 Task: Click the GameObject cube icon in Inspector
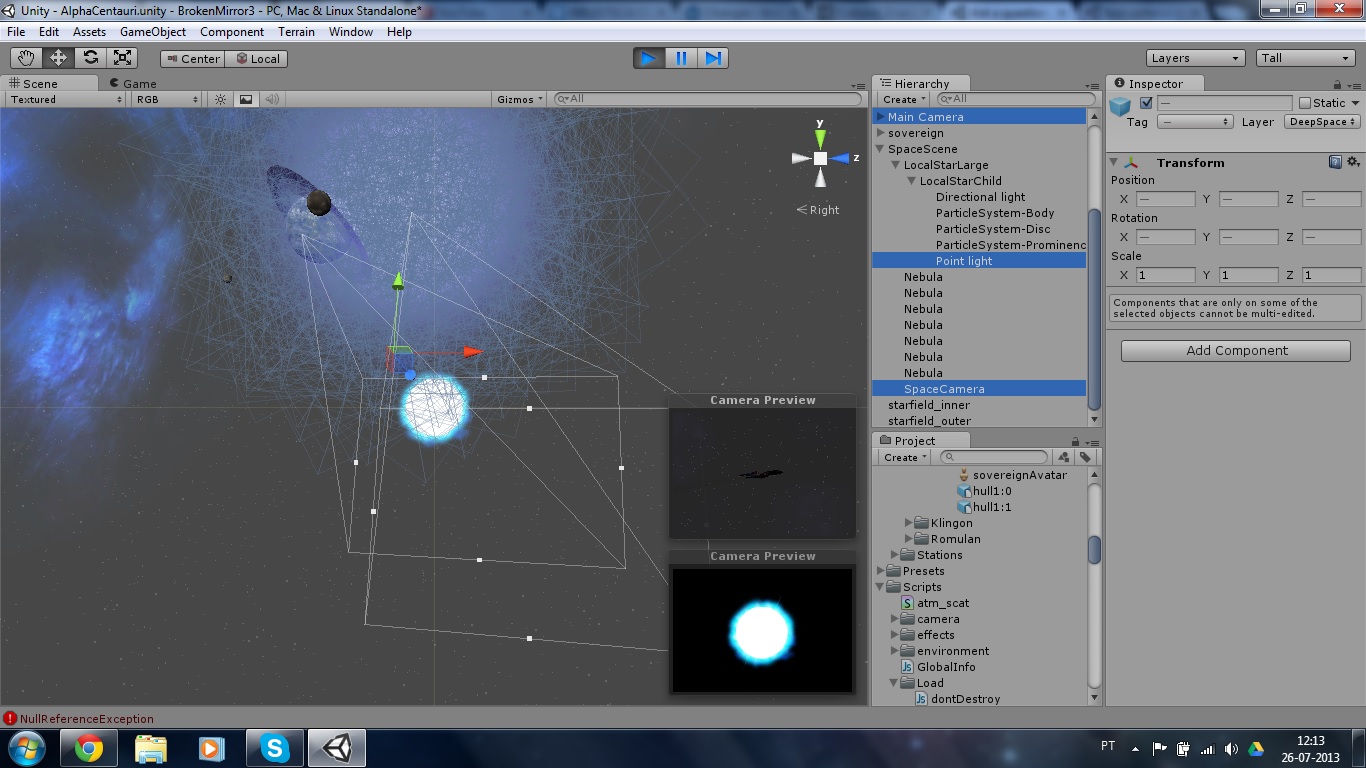tap(1120, 105)
